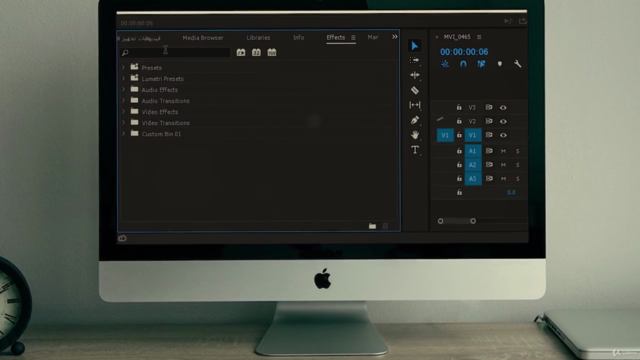Expand the Audio Transitions folder

[123, 100]
